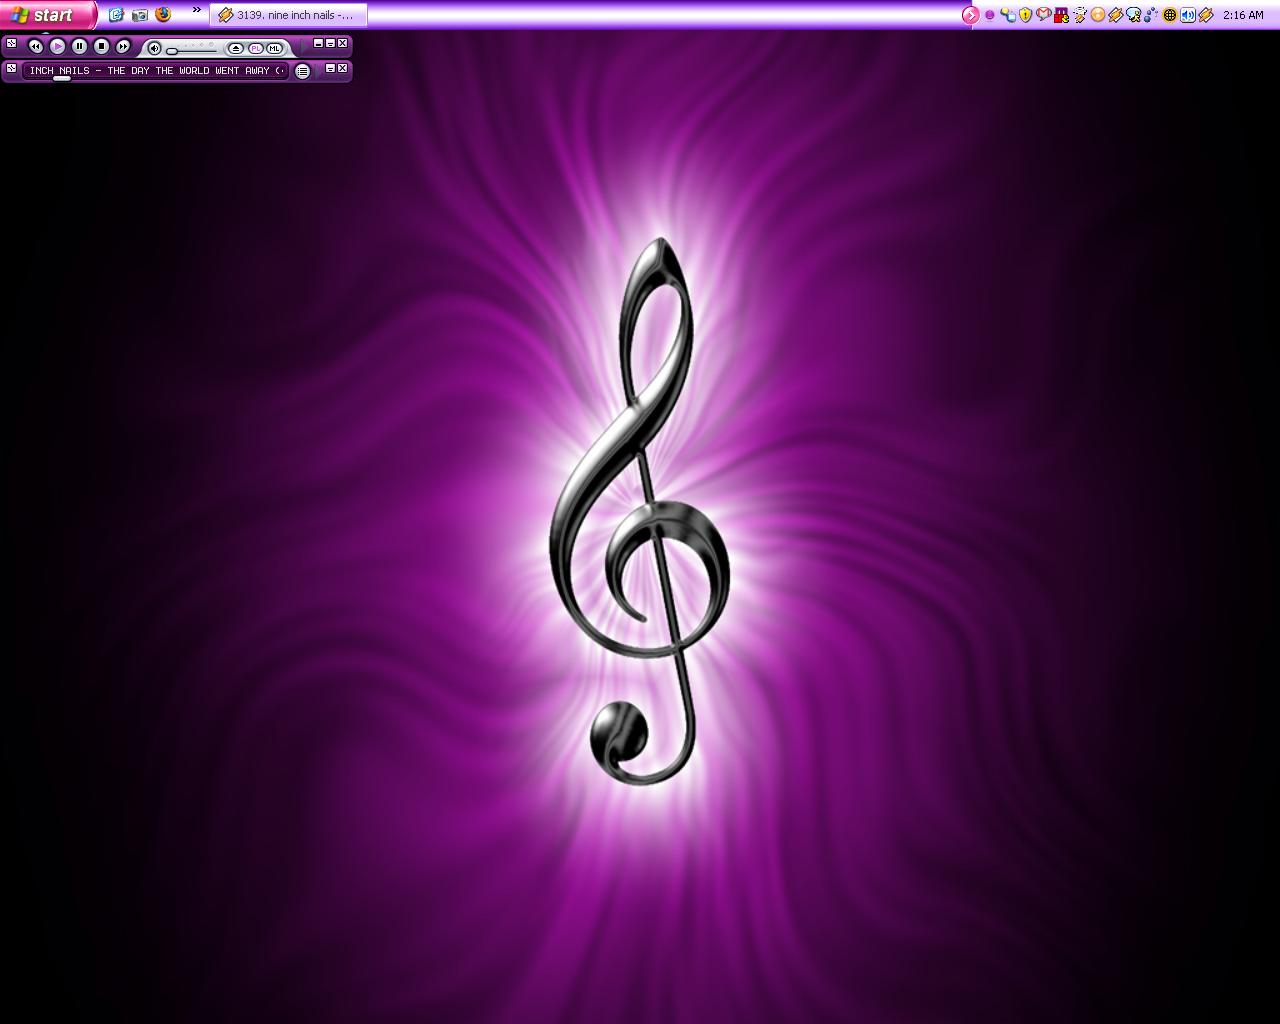Click the Winamp previous track button

tap(35, 46)
